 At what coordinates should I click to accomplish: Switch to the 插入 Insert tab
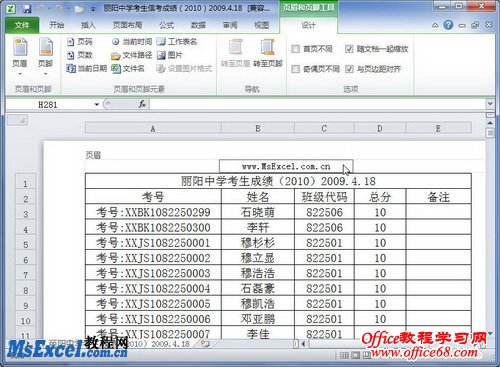(x=88, y=25)
